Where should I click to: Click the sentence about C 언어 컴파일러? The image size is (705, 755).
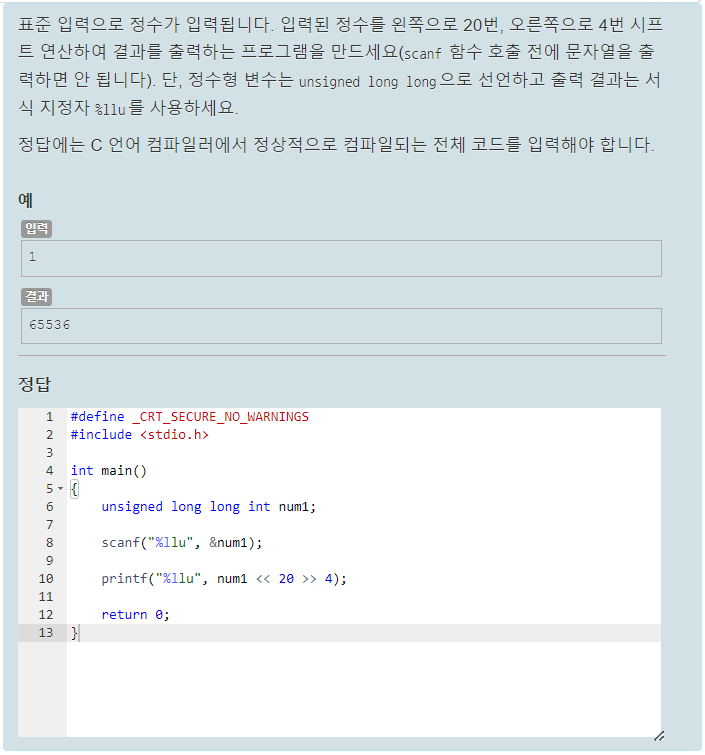336,144
